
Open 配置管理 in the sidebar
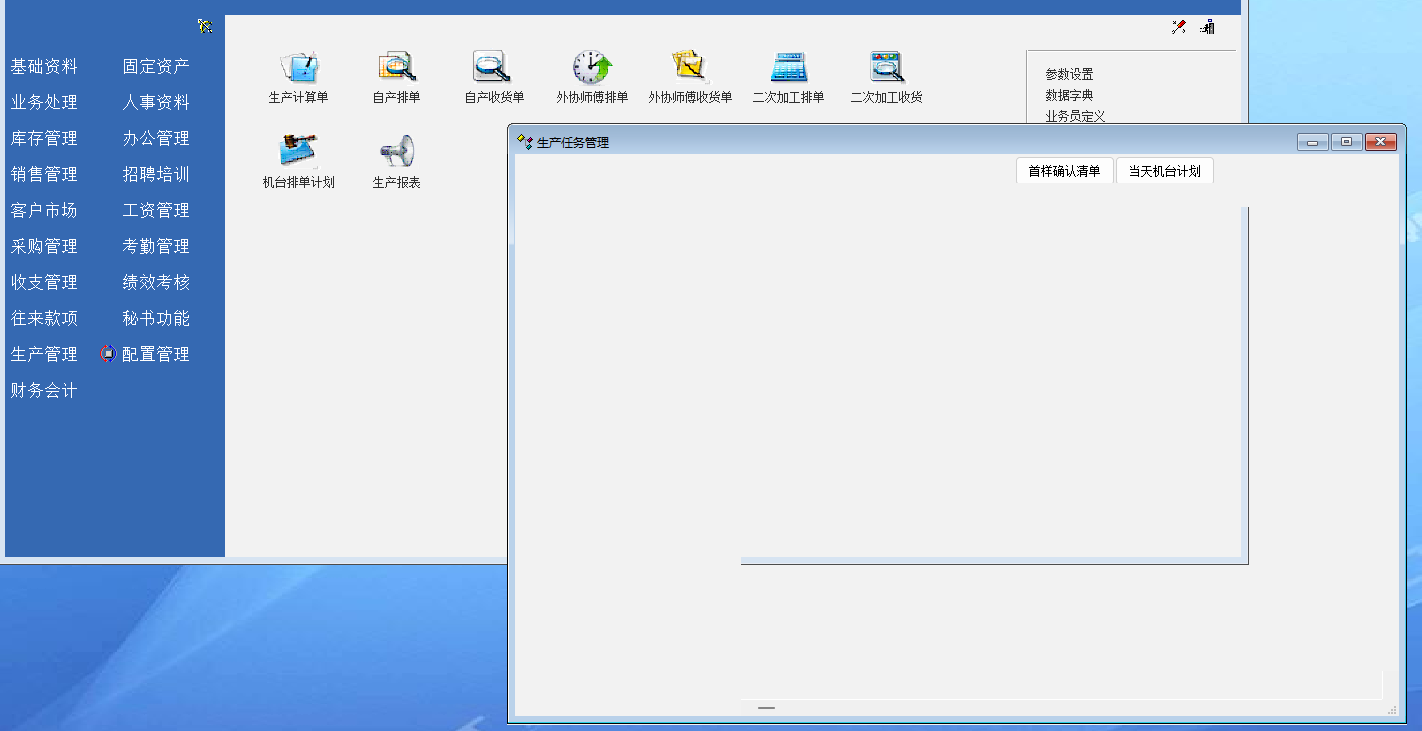[x=155, y=354]
